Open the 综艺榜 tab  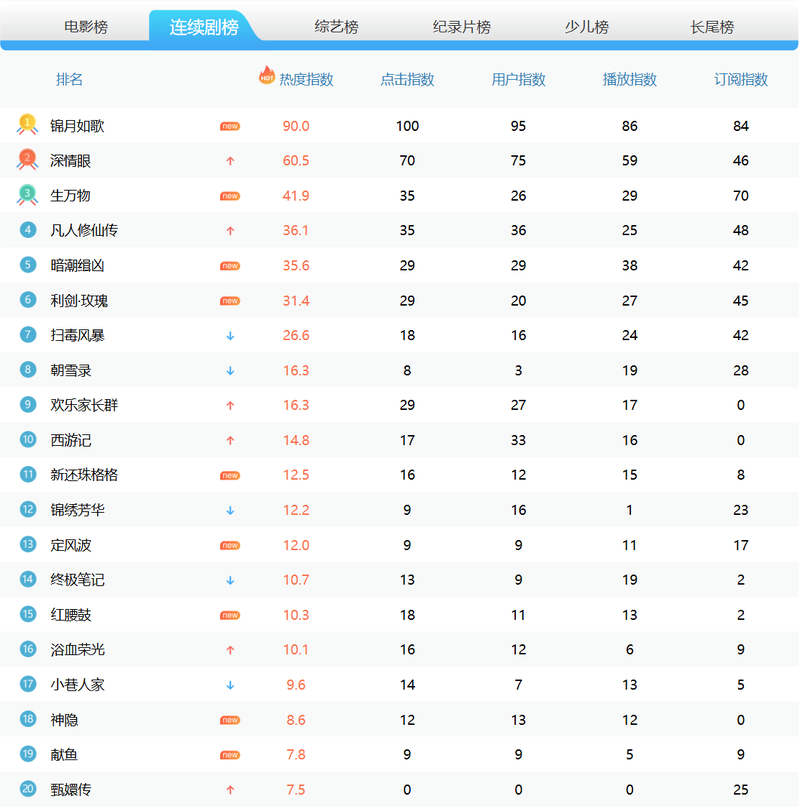(336, 27)
